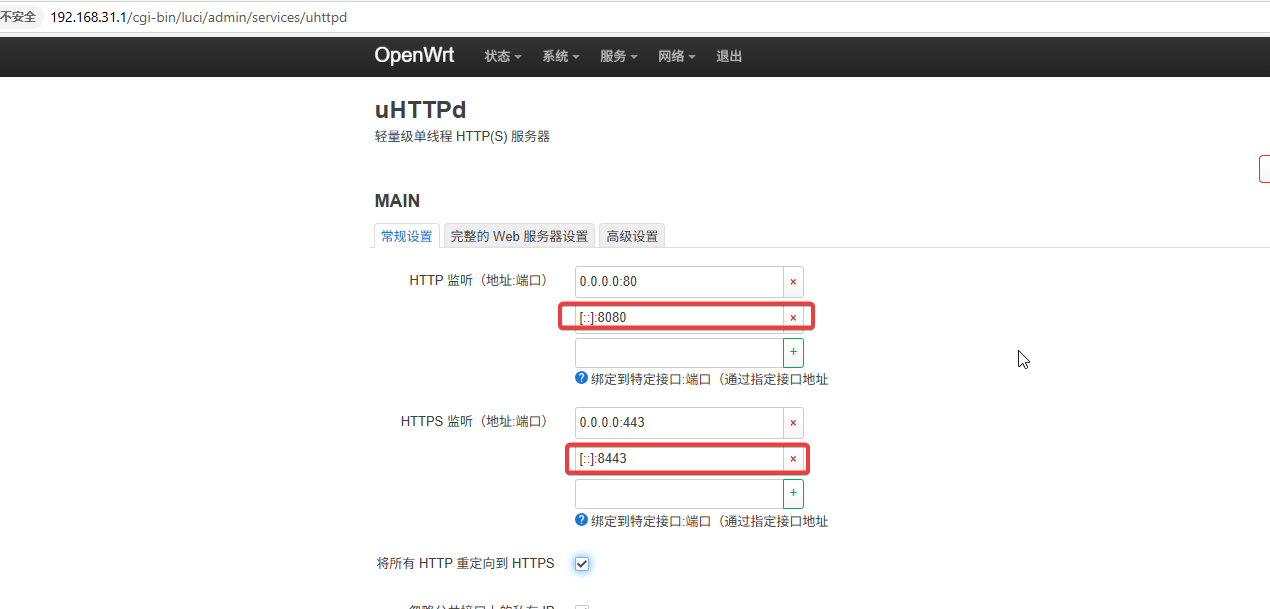
Task: Click the 0.0.0.0:443 HTTPS address field
Action: (679, 423)
